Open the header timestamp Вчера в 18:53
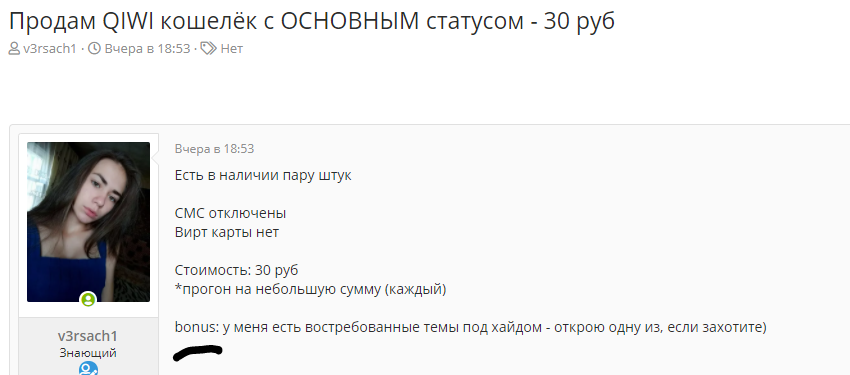Viewport: 850px width, 375px height. pyautogui.click(x=147, y=49)
